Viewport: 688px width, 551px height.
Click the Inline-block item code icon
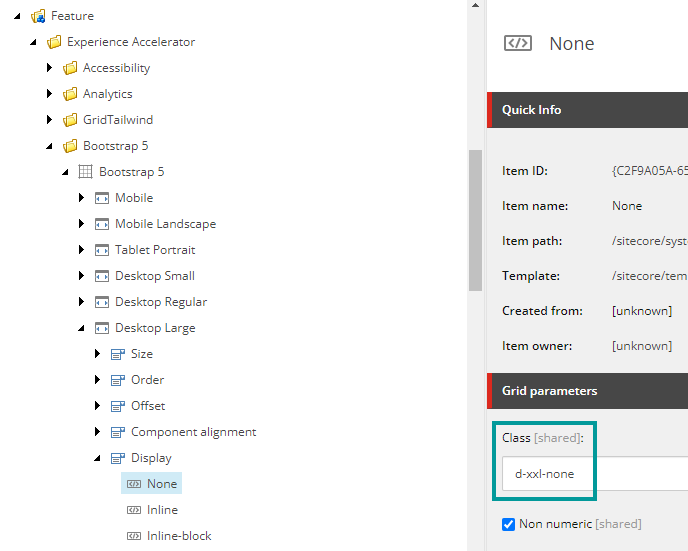pos(134,536)
